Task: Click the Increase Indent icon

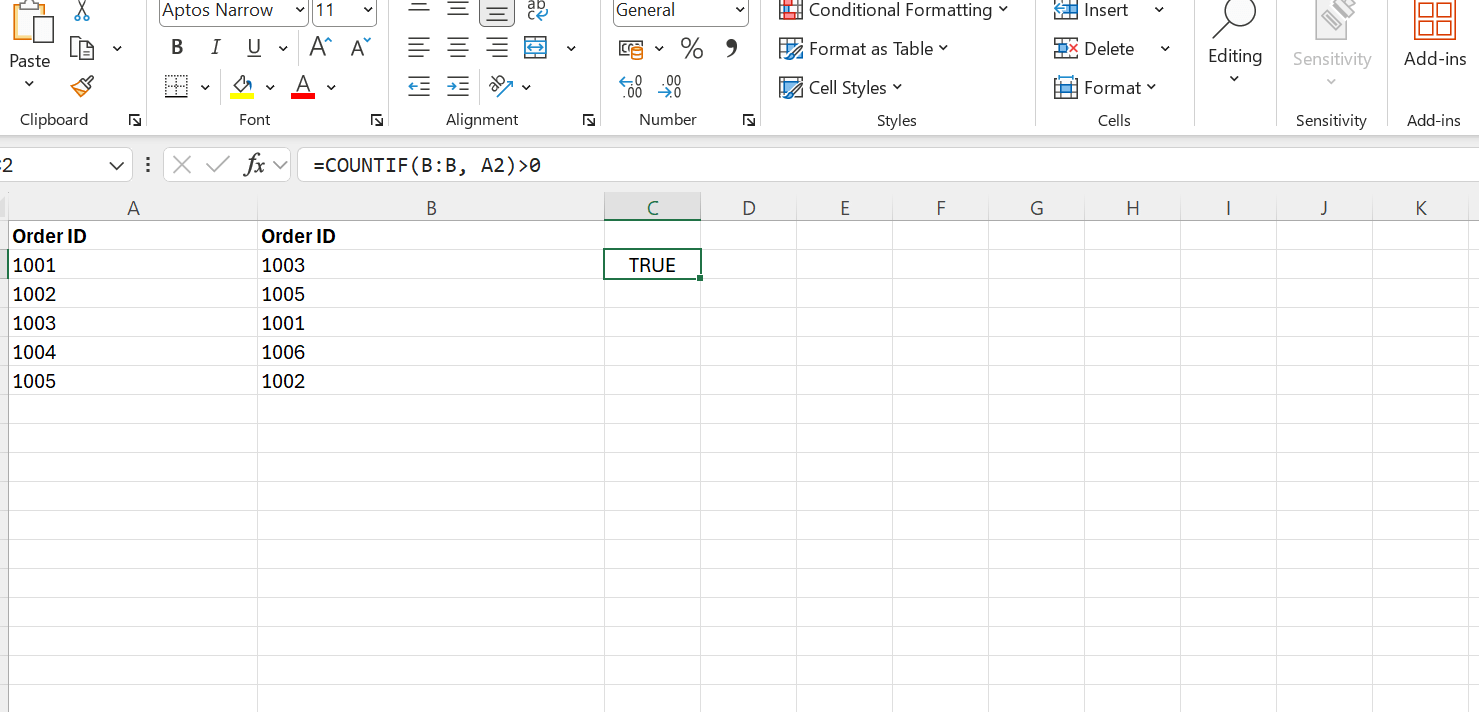Action: [x=458, y=87]
